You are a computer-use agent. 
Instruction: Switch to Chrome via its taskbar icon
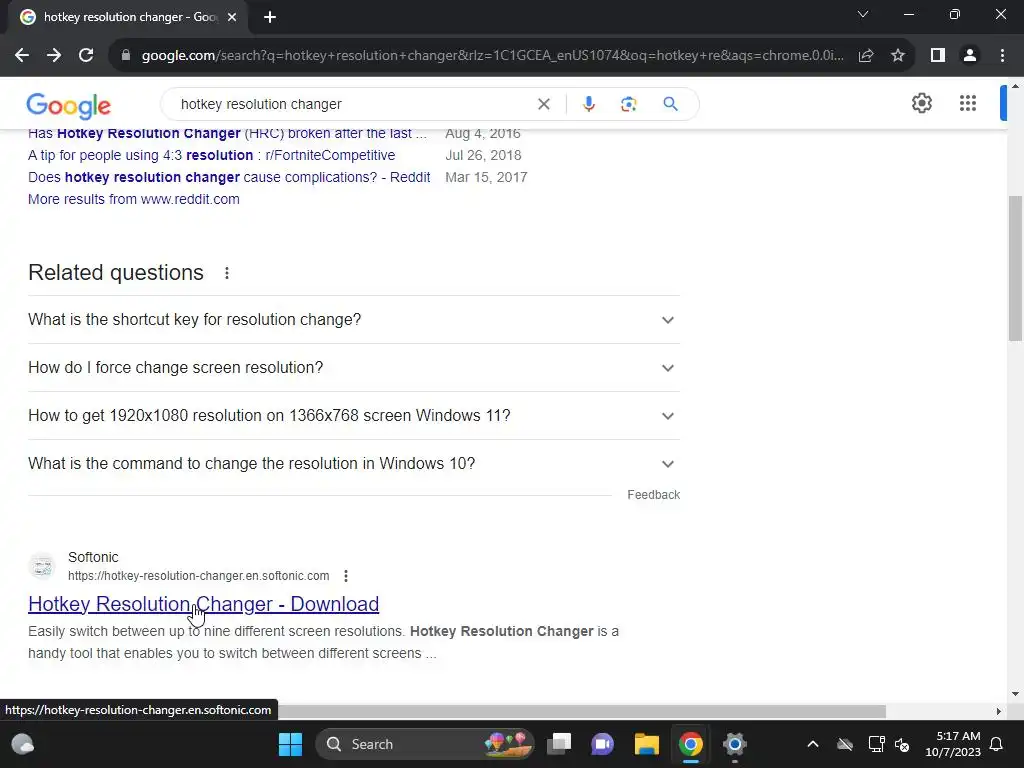coord(690,744)
